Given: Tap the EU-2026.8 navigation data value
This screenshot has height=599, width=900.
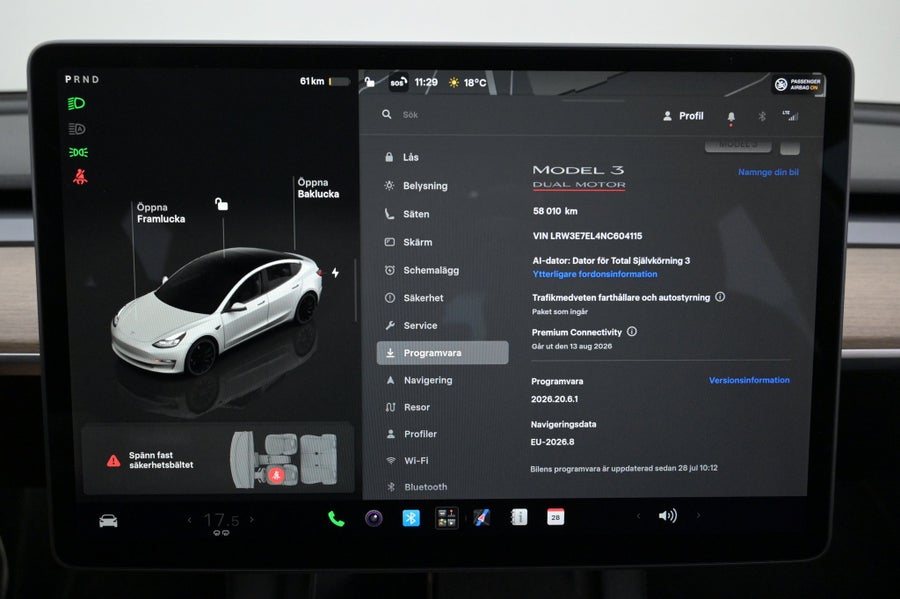Looking at the screenshot, I should tap(552, 442).
